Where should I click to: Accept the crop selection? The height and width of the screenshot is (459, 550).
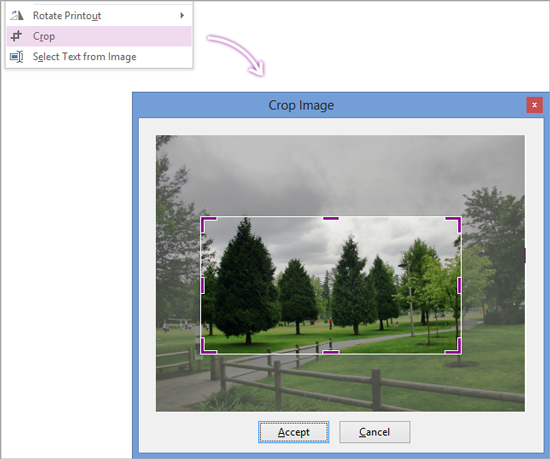coord(294,432)
